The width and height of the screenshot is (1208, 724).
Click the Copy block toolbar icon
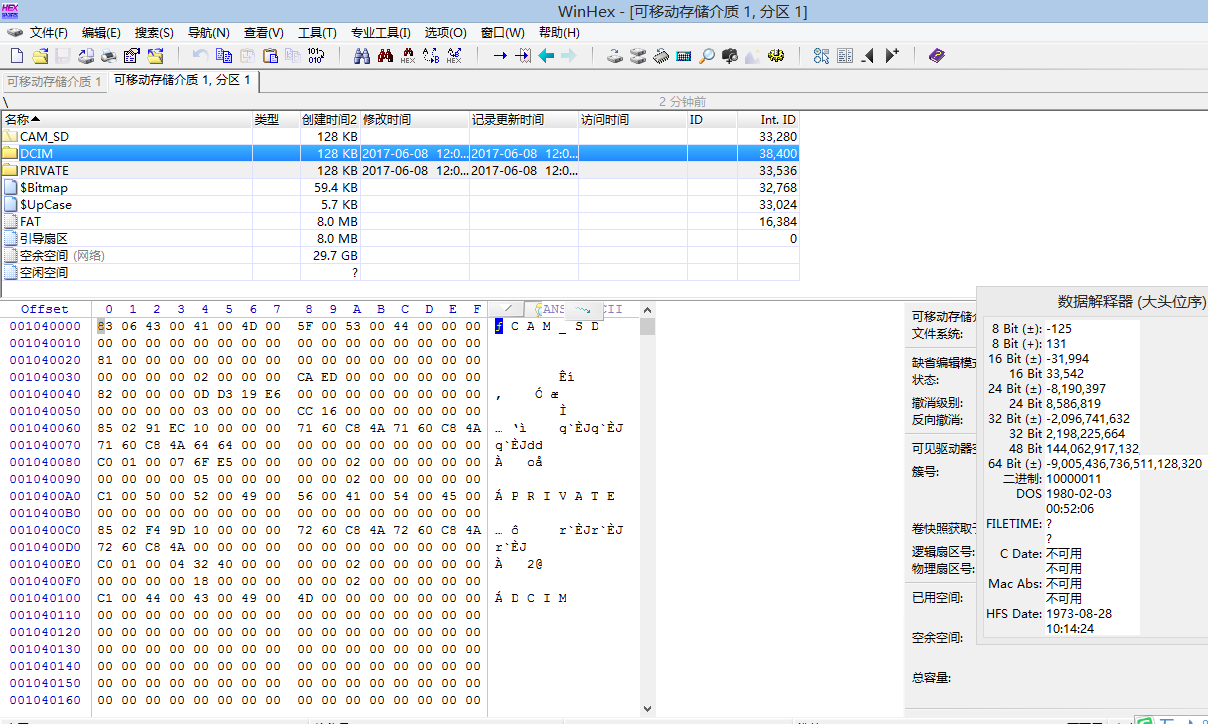click(224, 56)
